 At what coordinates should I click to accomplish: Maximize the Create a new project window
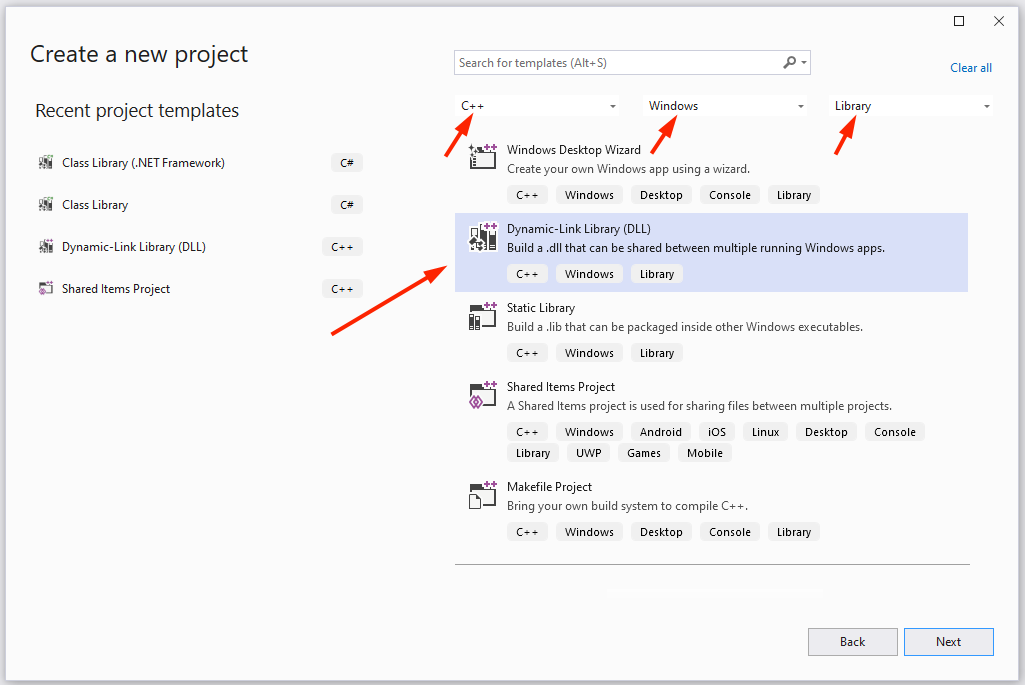959,21
